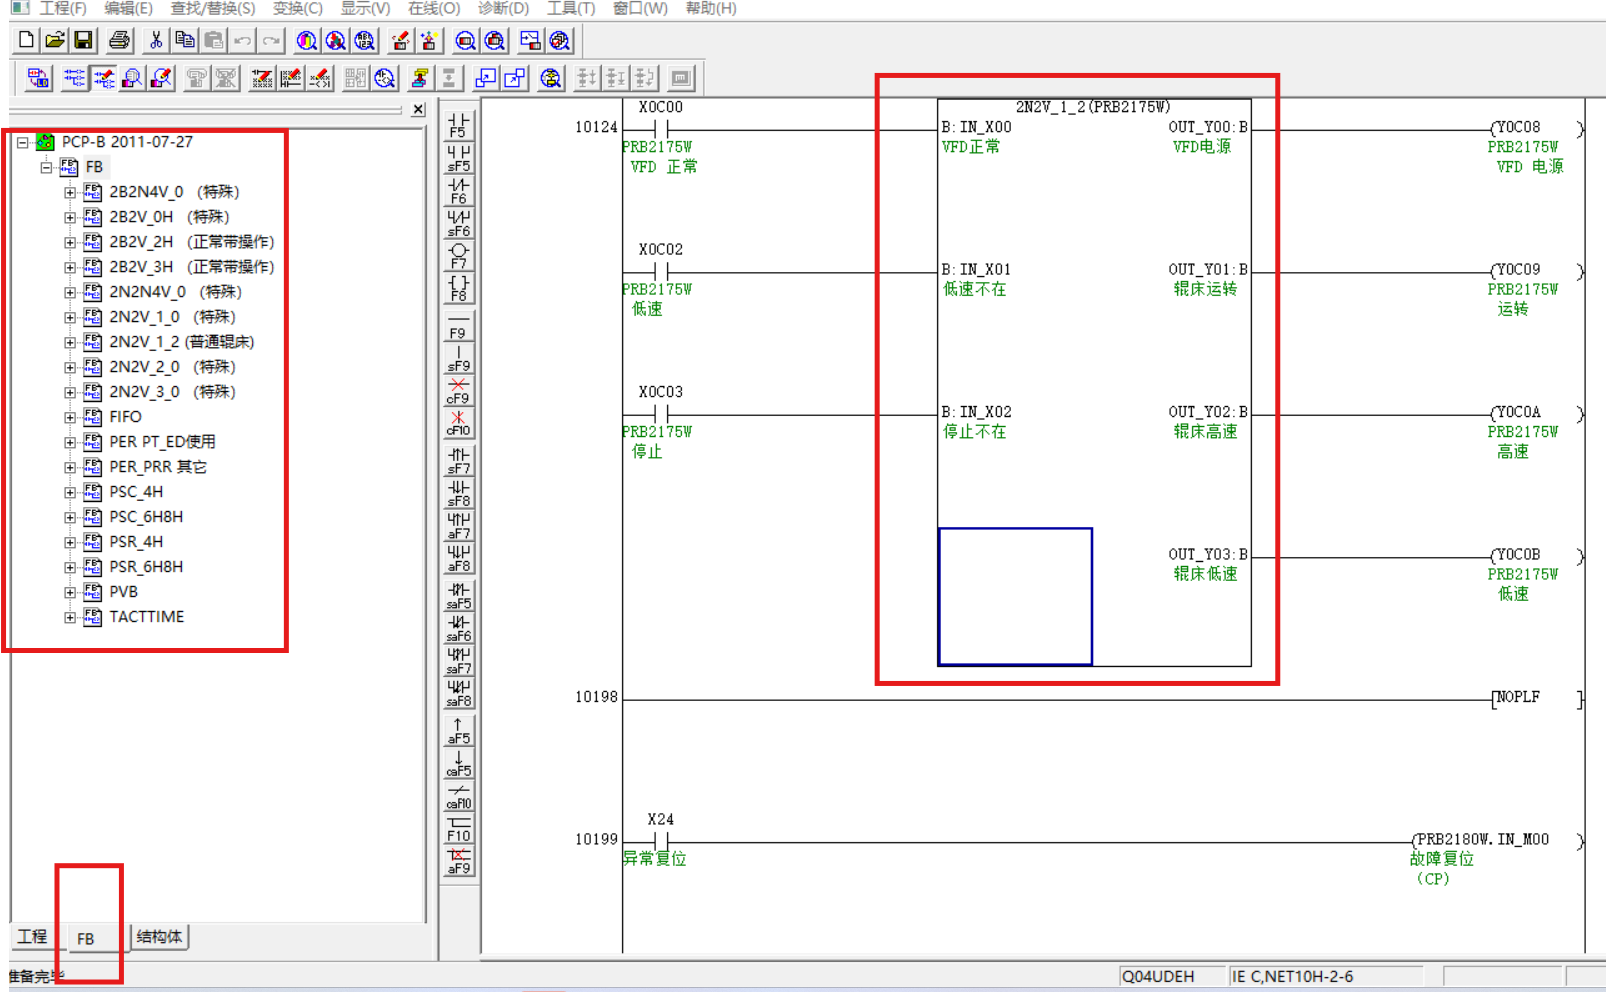1606x992 pixels.
Task: Click the Open project folder icon
Action: [x=55, y=41]
